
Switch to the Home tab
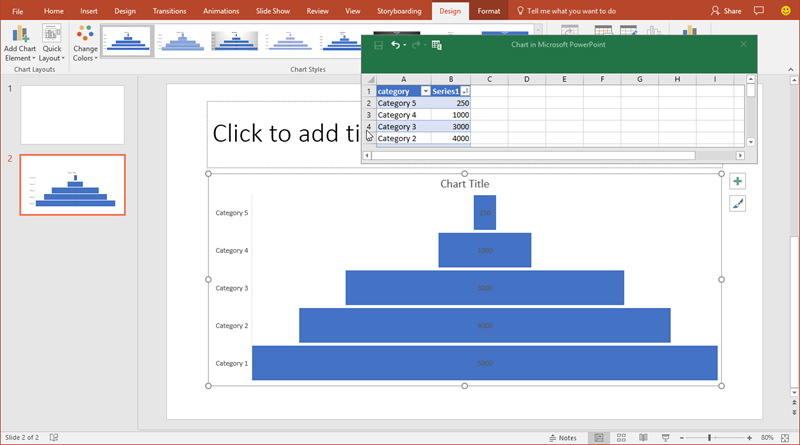click(54, 11)
